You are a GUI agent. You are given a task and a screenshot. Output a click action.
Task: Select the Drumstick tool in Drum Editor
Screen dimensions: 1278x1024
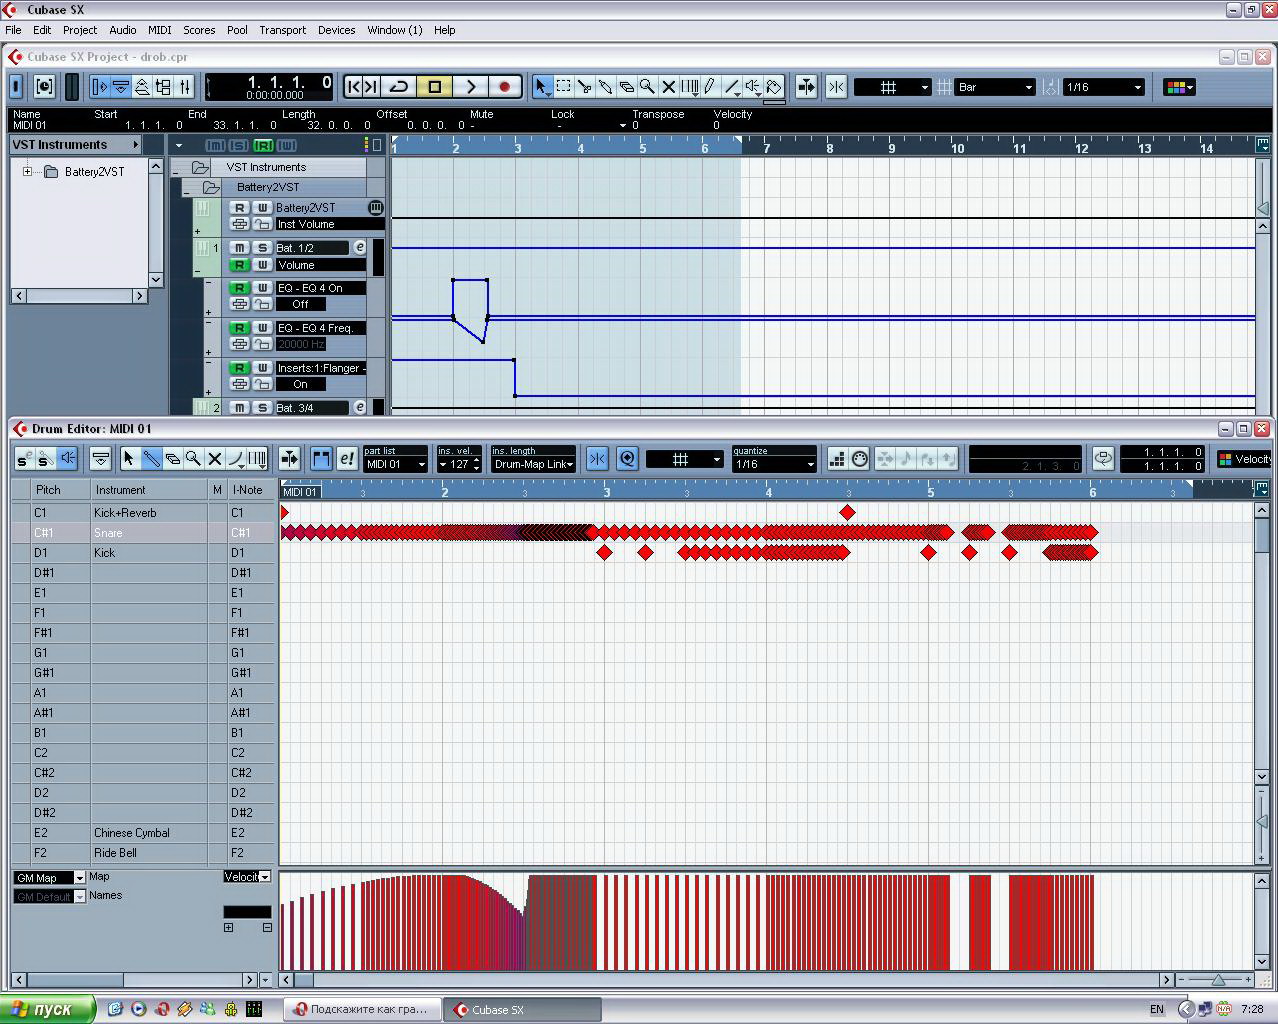(151, 459)
